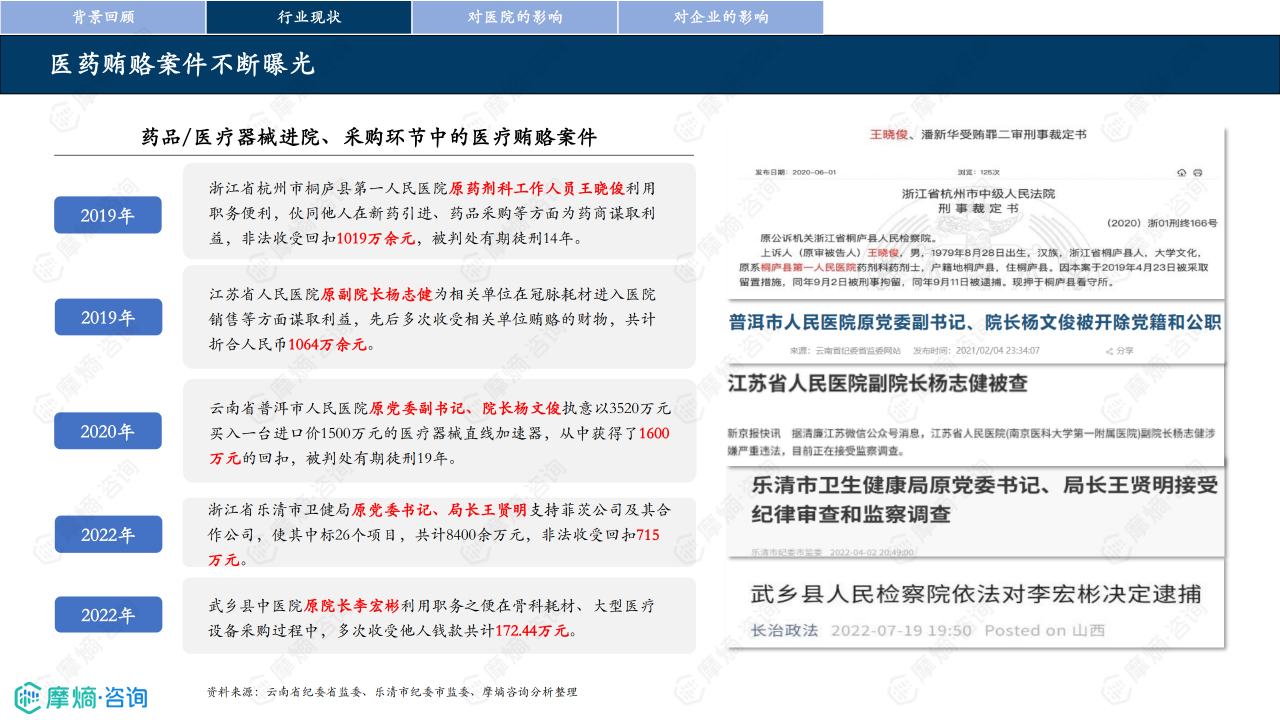Click the slide title 医药贿赂案件不断曝光

[183, 65]
